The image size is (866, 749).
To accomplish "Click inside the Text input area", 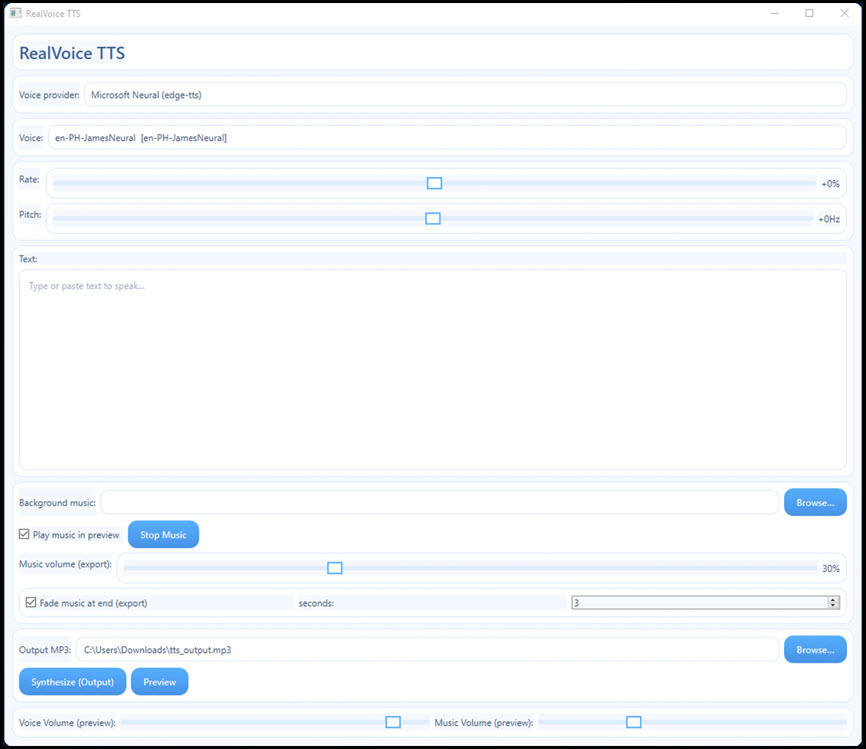I will point(432,370).
